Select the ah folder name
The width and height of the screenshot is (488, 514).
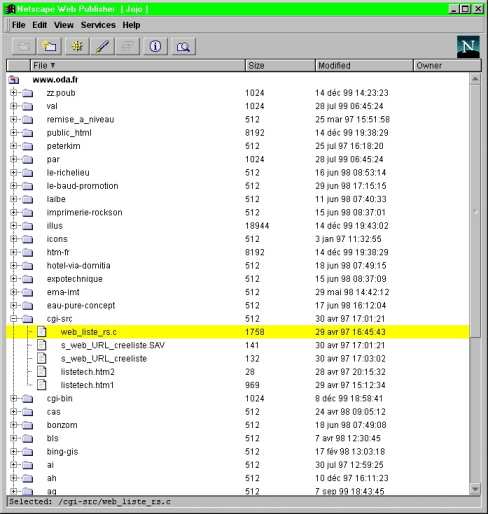coord(51,478)
